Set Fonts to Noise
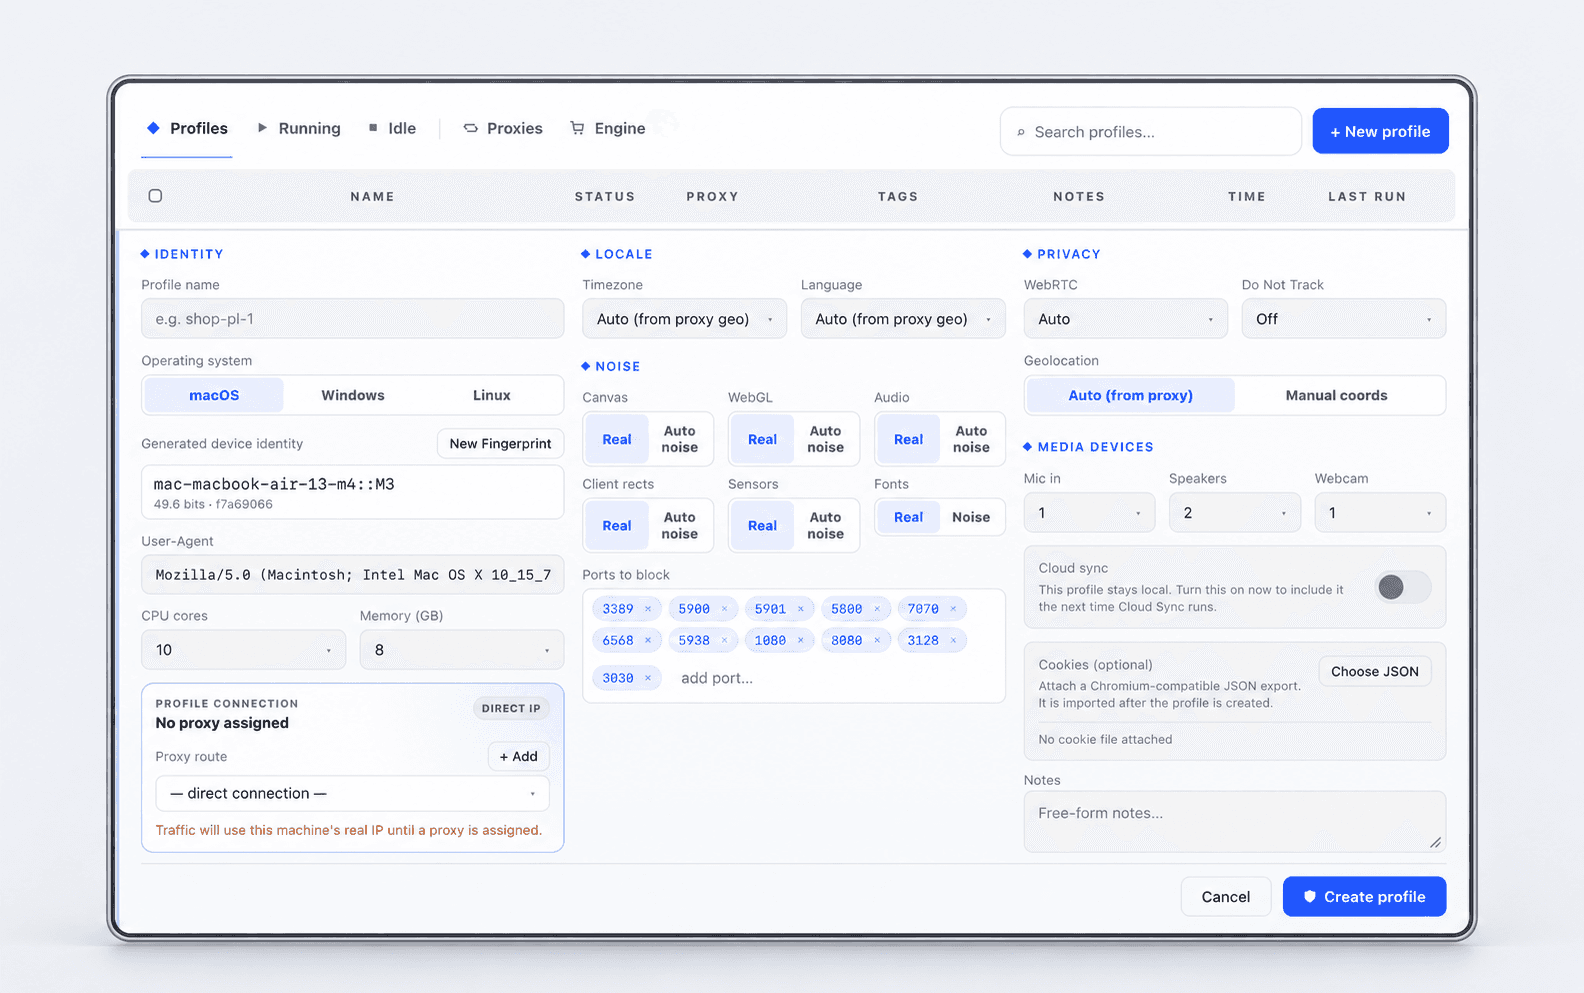The image size is (1584, 993). pyautogui.click(x=971, y=517)
